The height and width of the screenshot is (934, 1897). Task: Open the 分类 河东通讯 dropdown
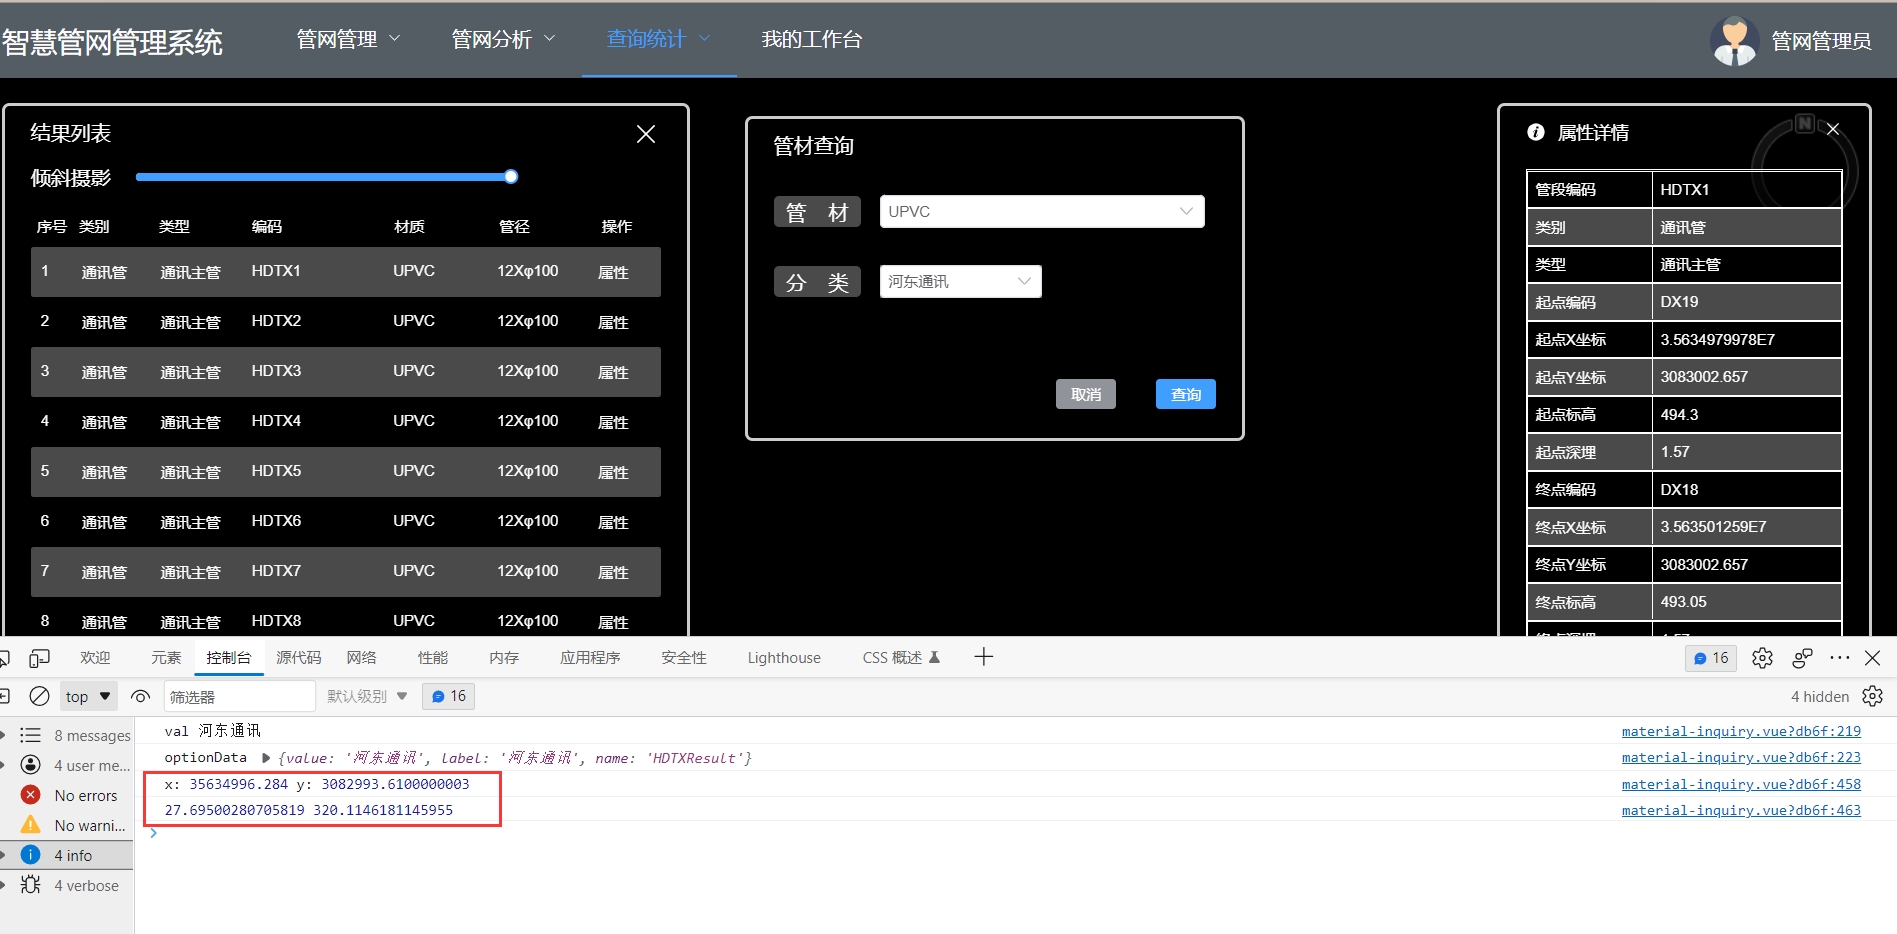tap(960, 281)
